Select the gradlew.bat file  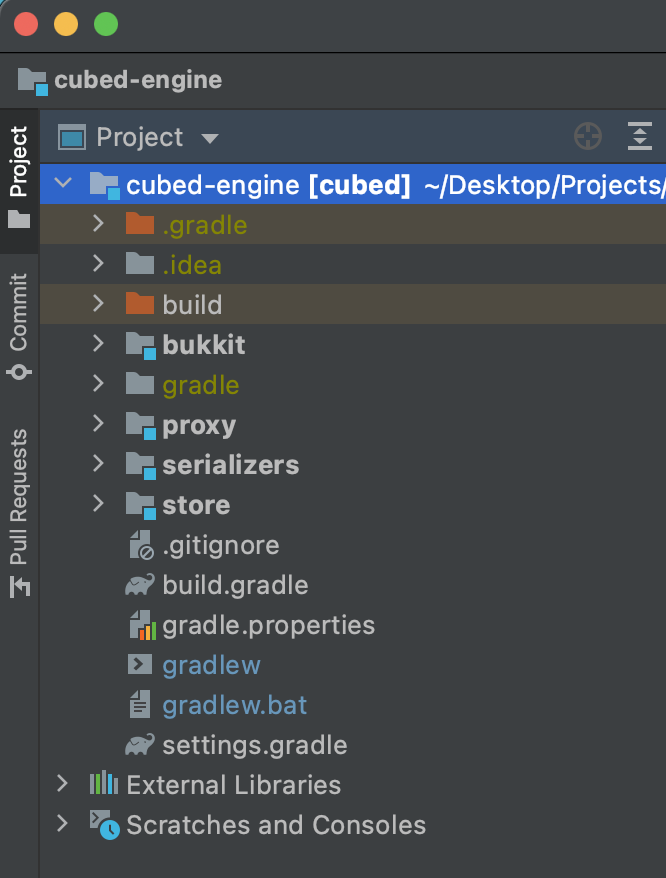click(x=234, y=705)
